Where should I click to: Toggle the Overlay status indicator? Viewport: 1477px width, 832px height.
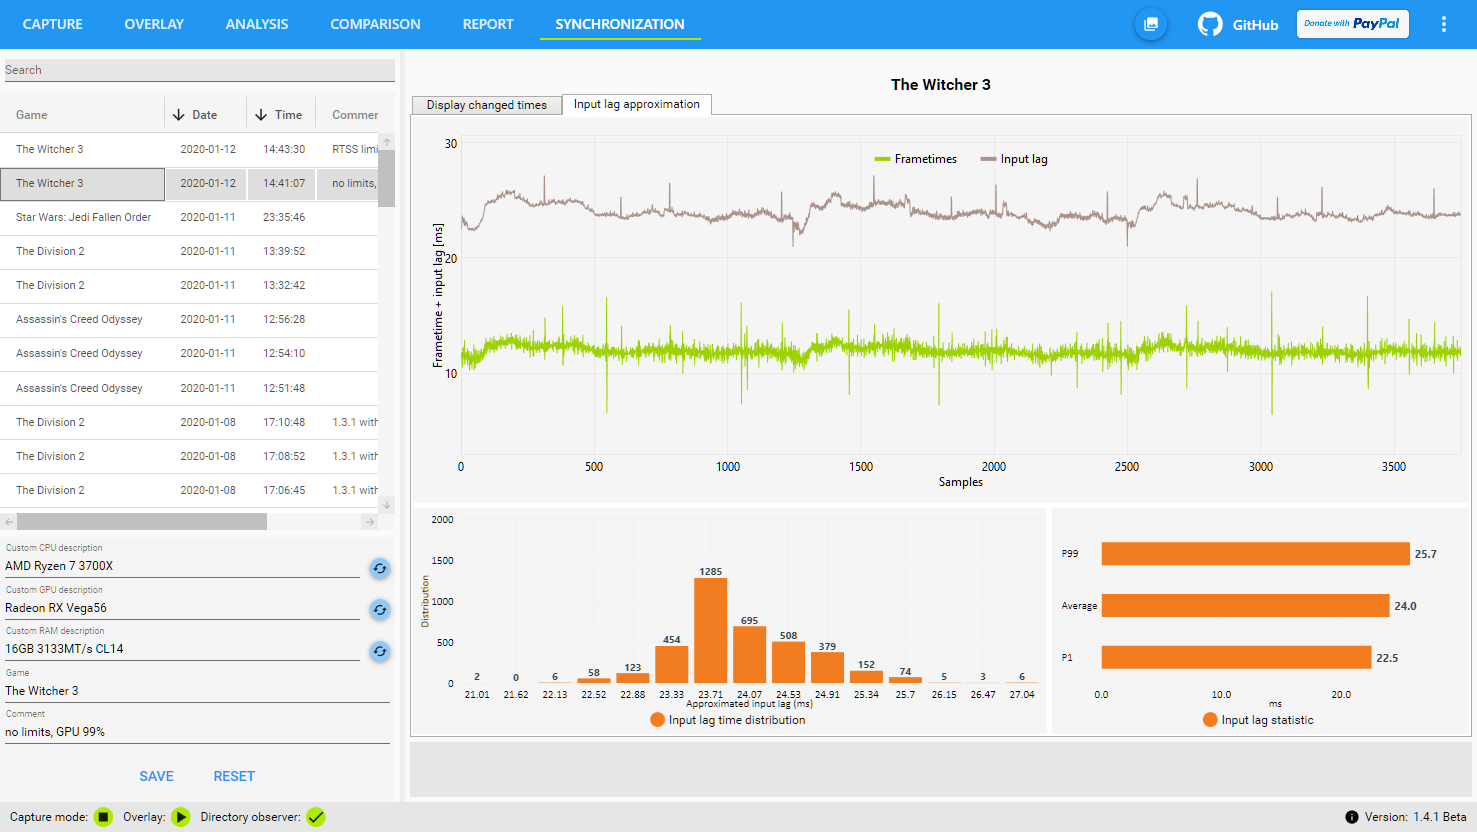(180, 817)
